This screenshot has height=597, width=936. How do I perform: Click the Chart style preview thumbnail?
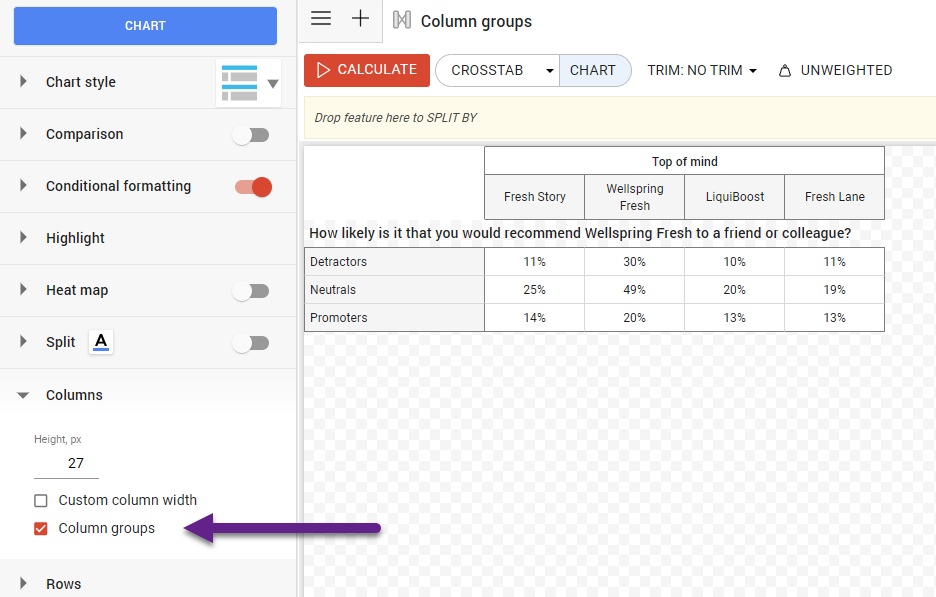click(239, 82)
